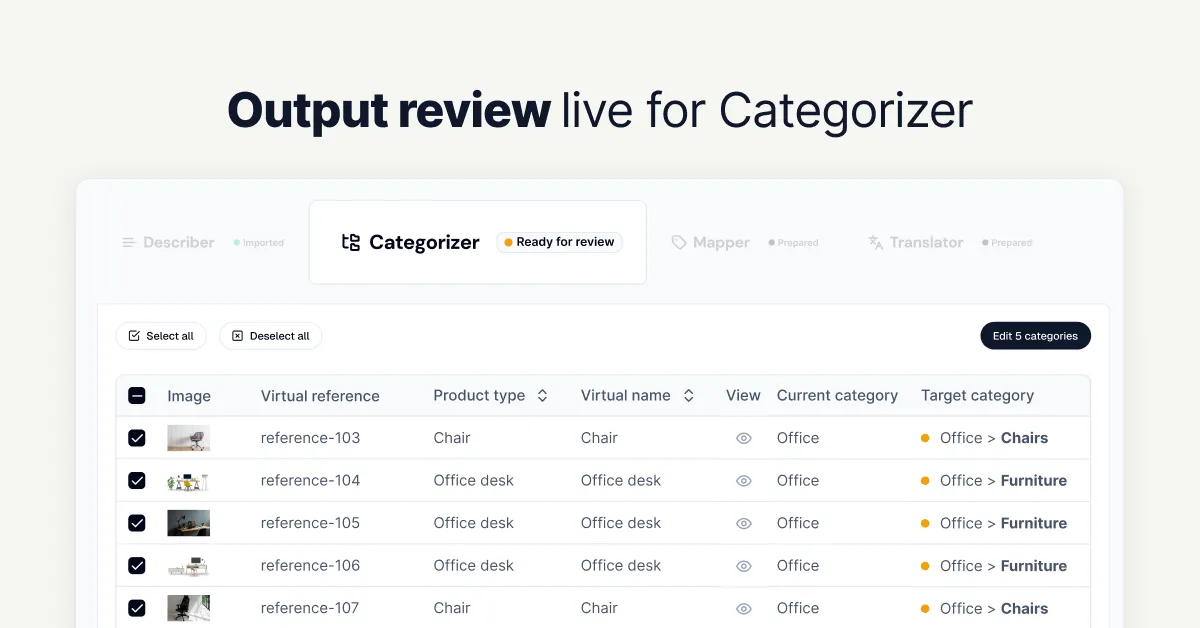Open the reference-104 product thumbnail

coord(188,481)
